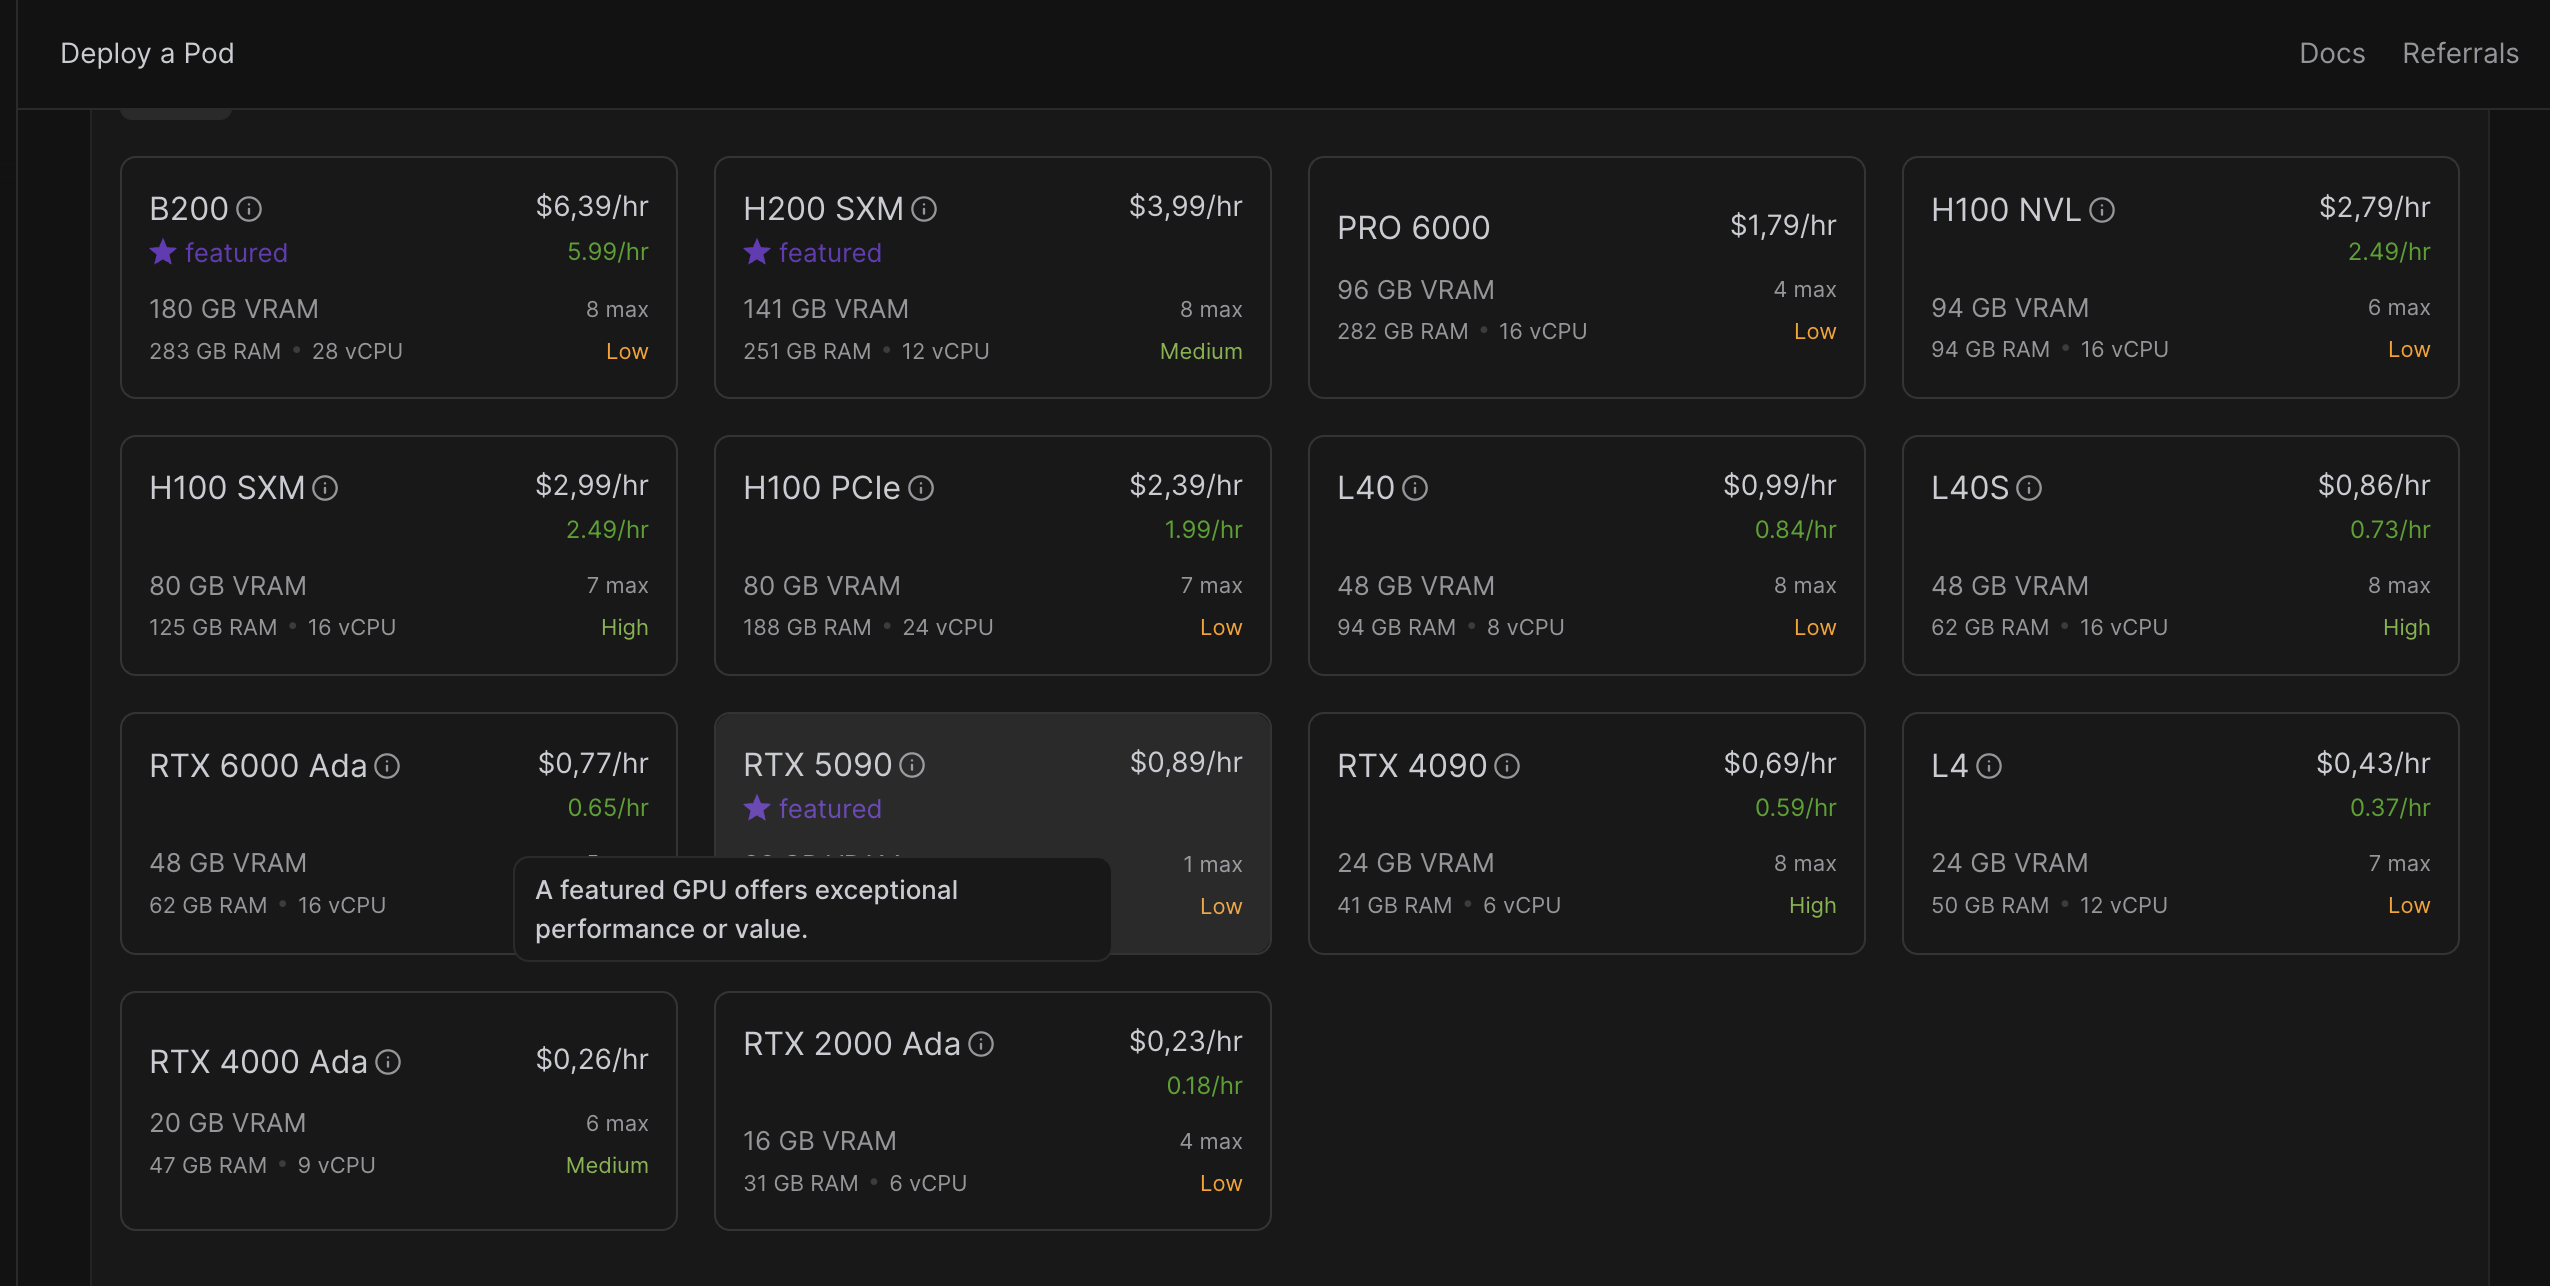This screenshot has height=1286, width=2550.
Task: Click 180 GB VRAM on B200
Action: pyautogui.click(x=234, y=309)
